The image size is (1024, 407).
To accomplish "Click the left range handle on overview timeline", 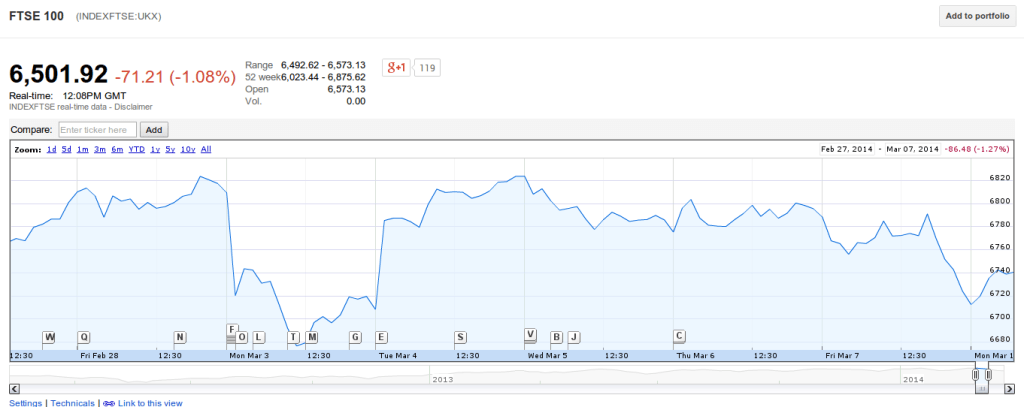I will point(975,375).
